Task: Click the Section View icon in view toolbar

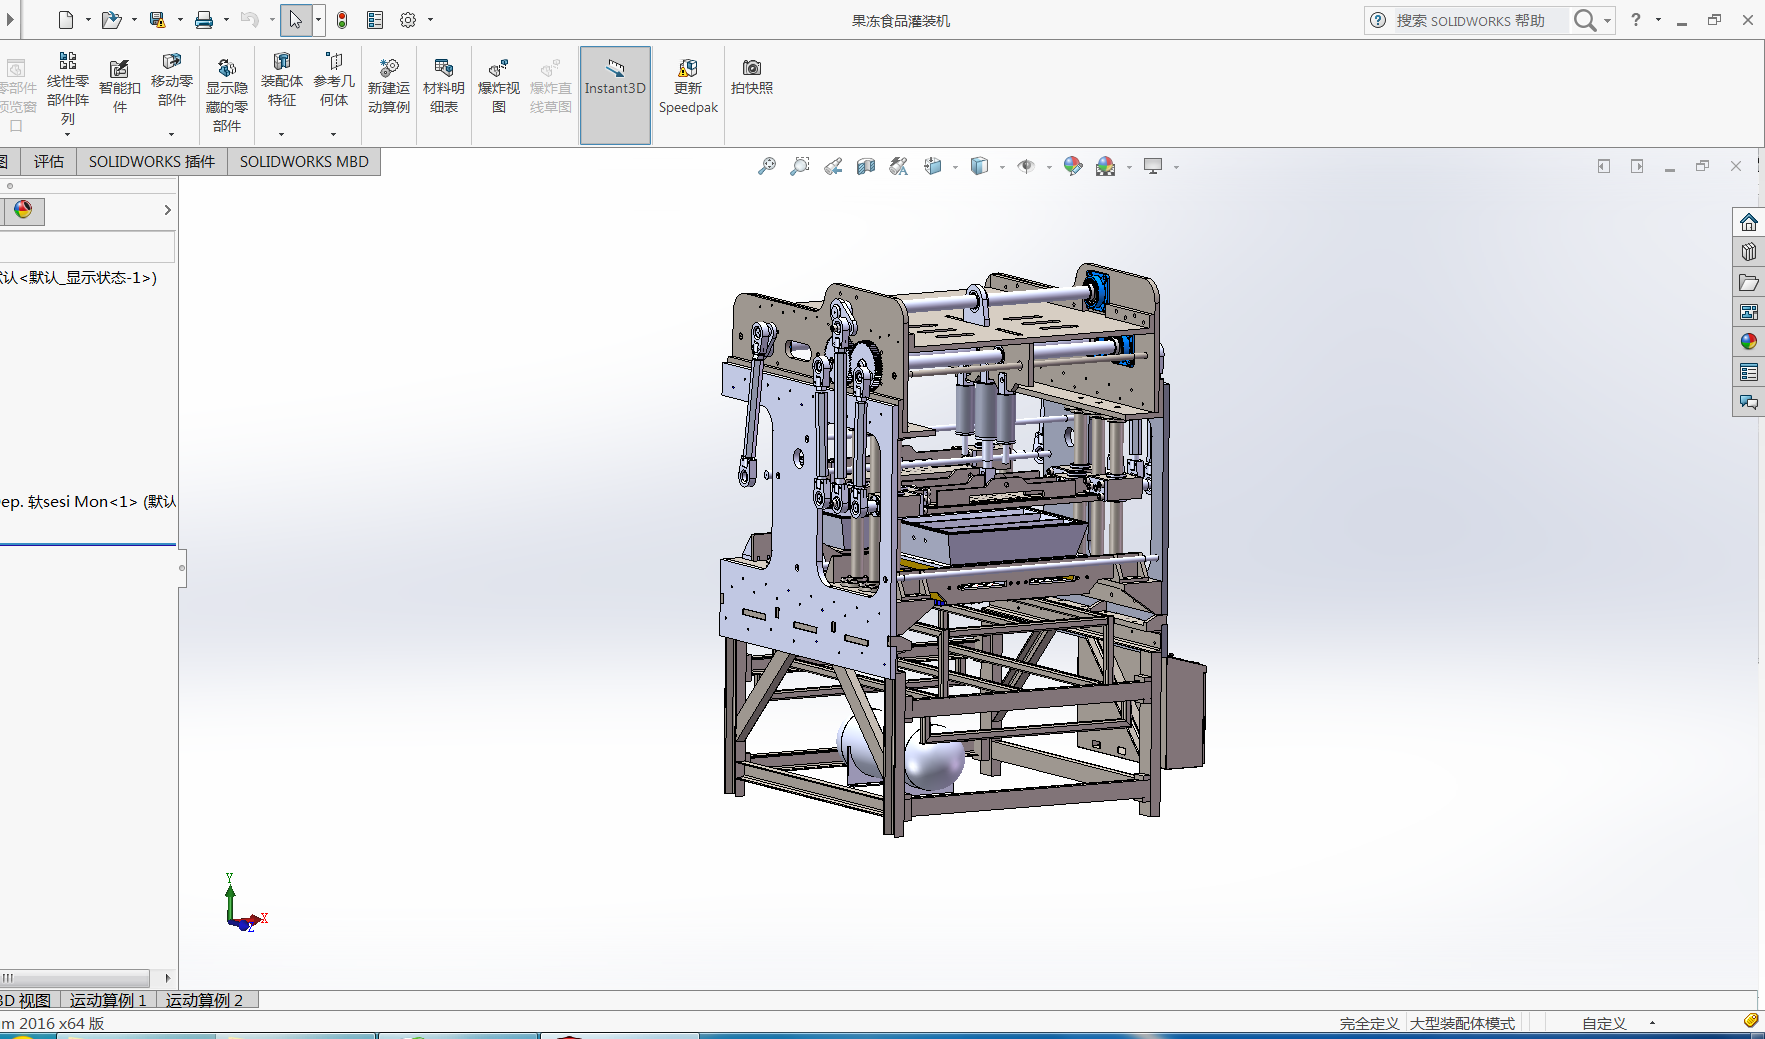Action: [866, 166]
